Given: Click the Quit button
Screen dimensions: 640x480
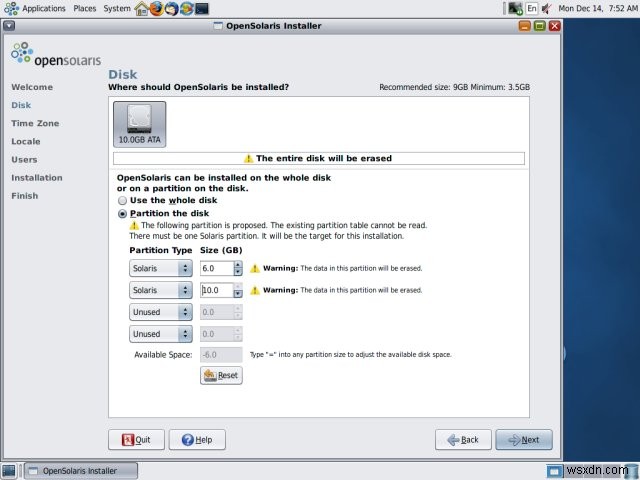Looking at the screenshot, I should click(x=136, y=440).
